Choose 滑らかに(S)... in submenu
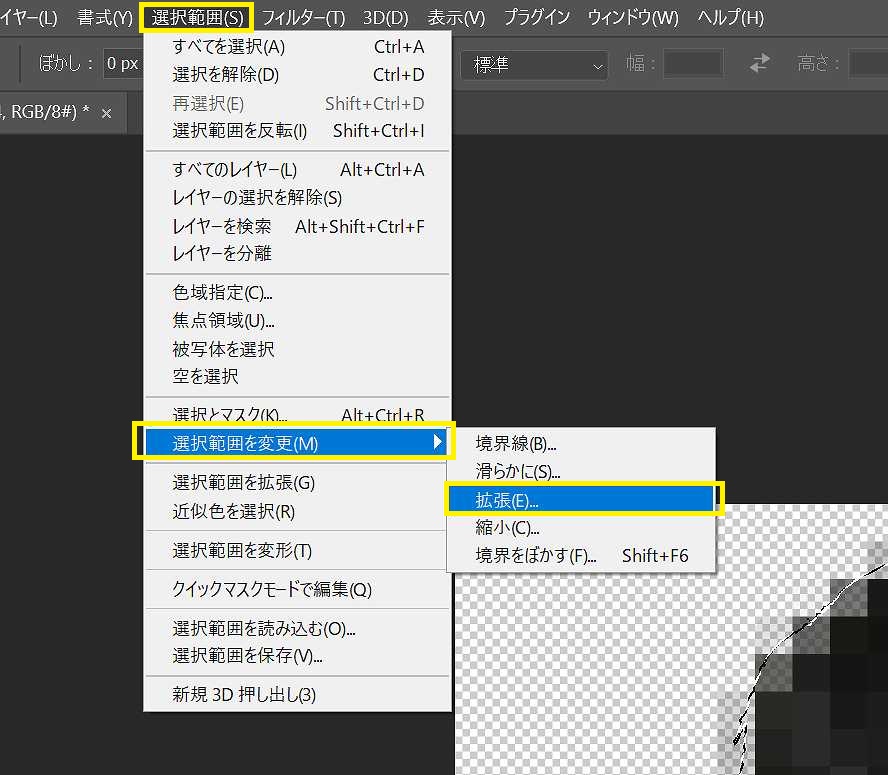Image resolution: width=888 pixels, height=775 pixels. (582, 471)
